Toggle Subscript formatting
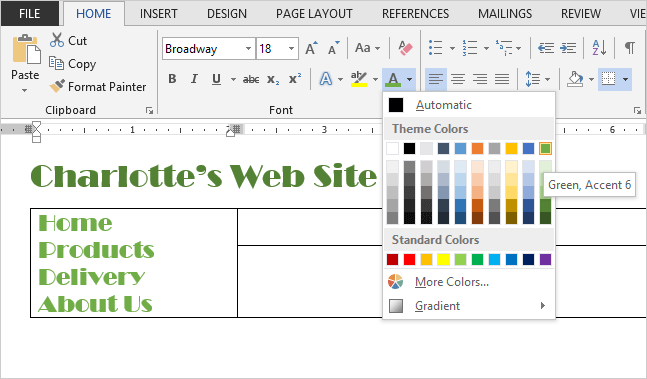Viewport: 647px width, 379px height. tap(273, 79)
